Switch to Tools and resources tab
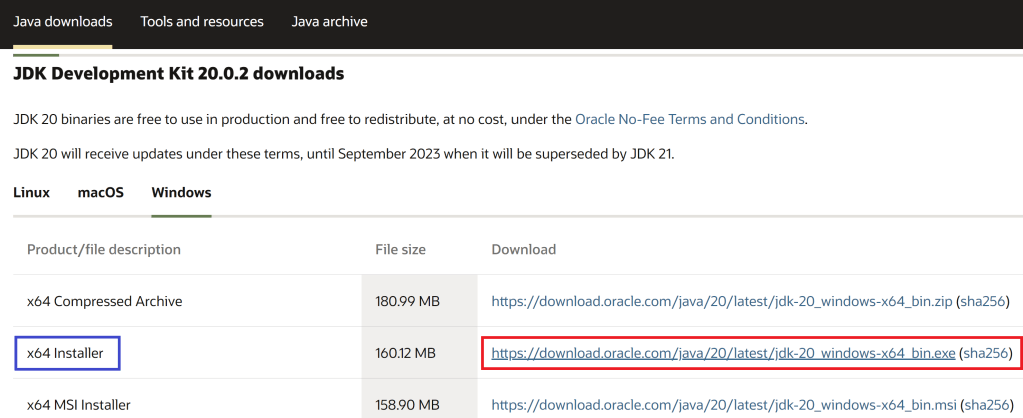 (x=202, y=21)
